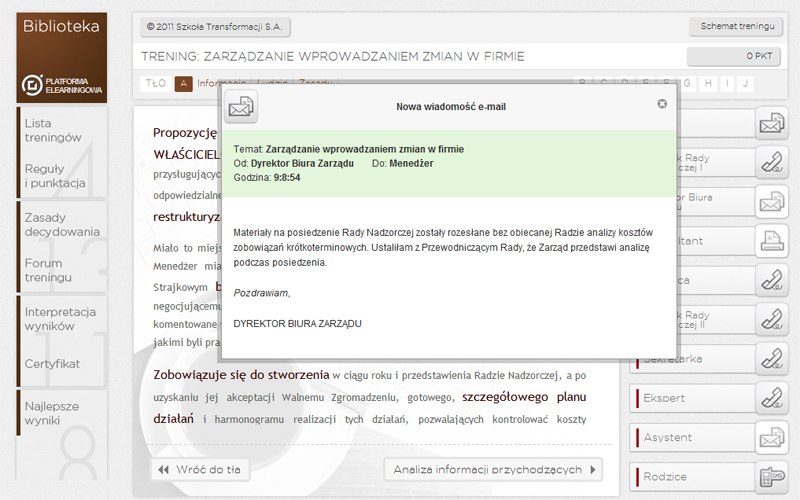Switch to the I tab

pos(728,83)
